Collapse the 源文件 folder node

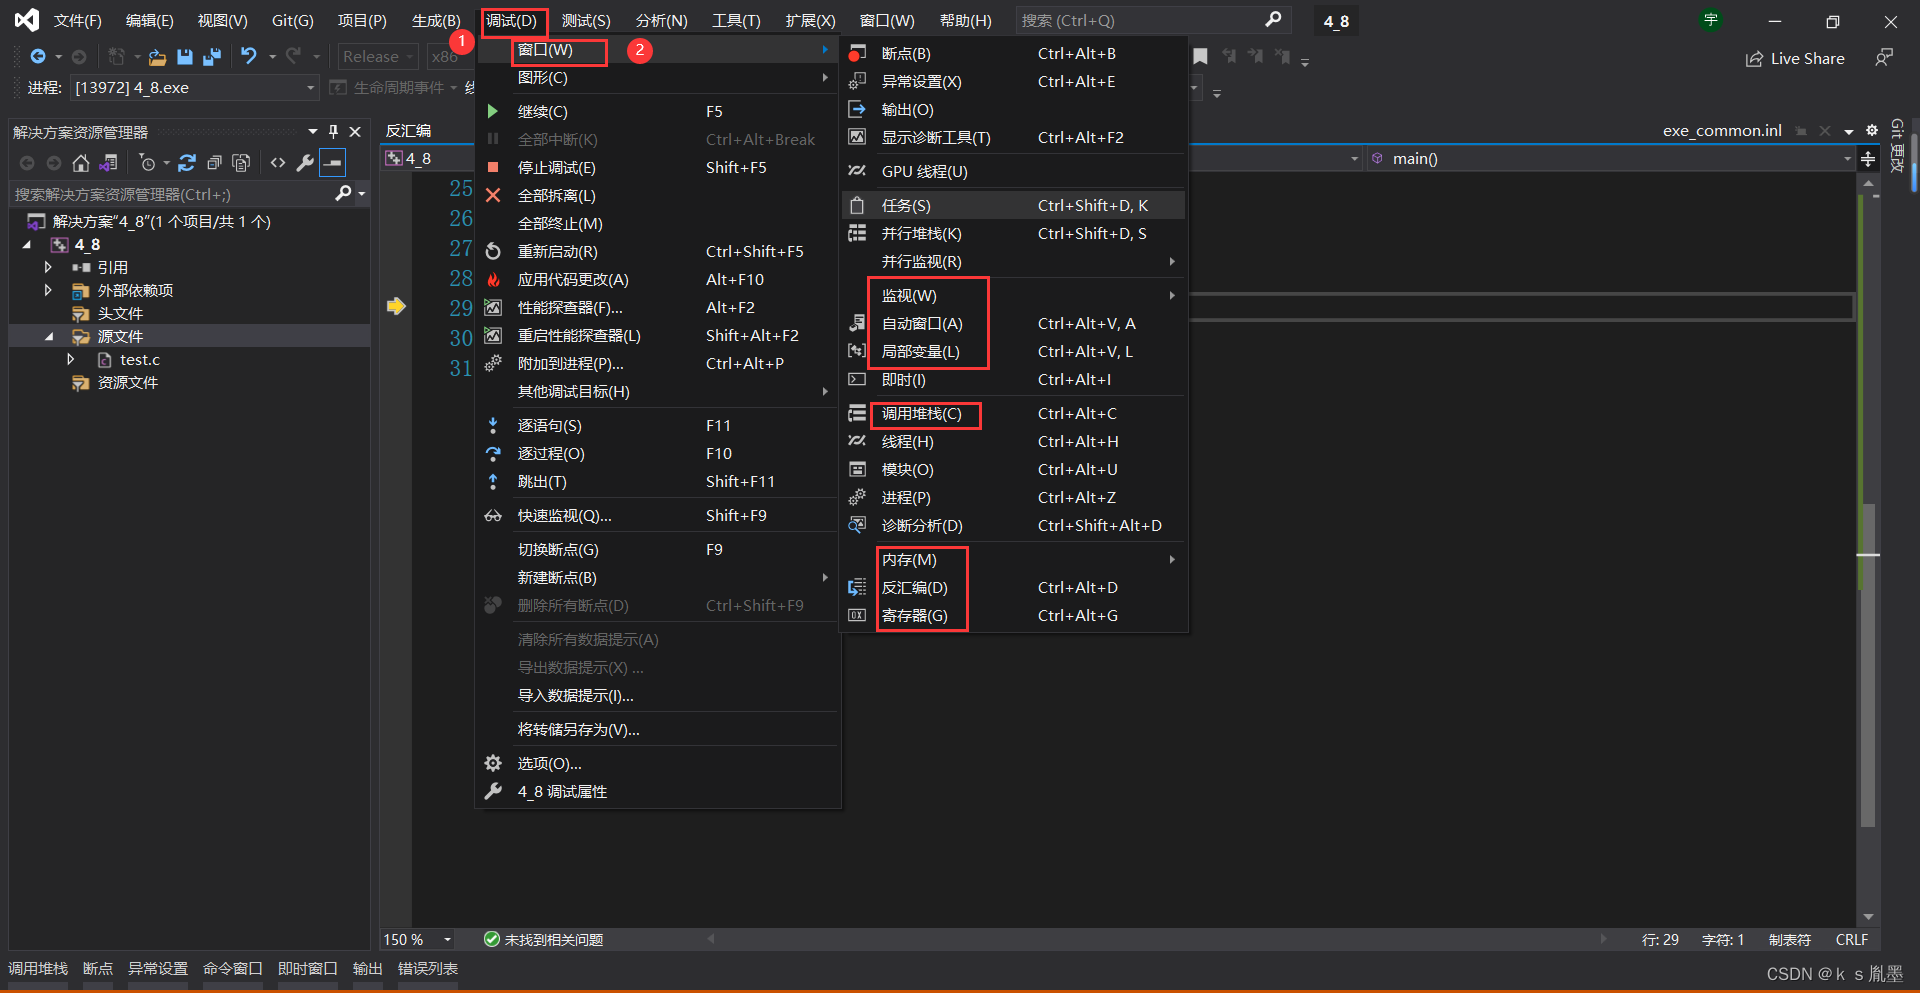pyautogui.click(x=49, y=337)
